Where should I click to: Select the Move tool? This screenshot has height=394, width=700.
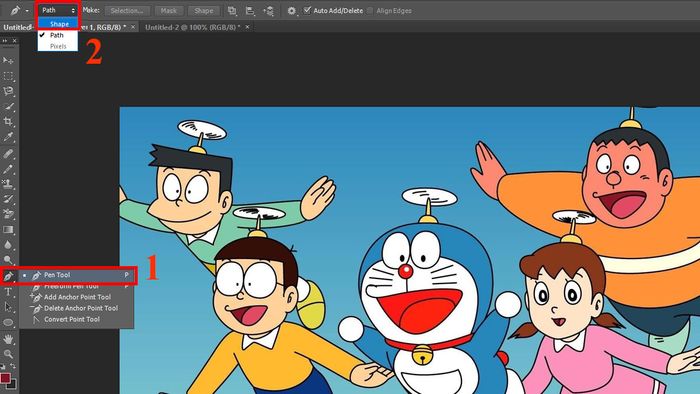click(x=8, y=61)
